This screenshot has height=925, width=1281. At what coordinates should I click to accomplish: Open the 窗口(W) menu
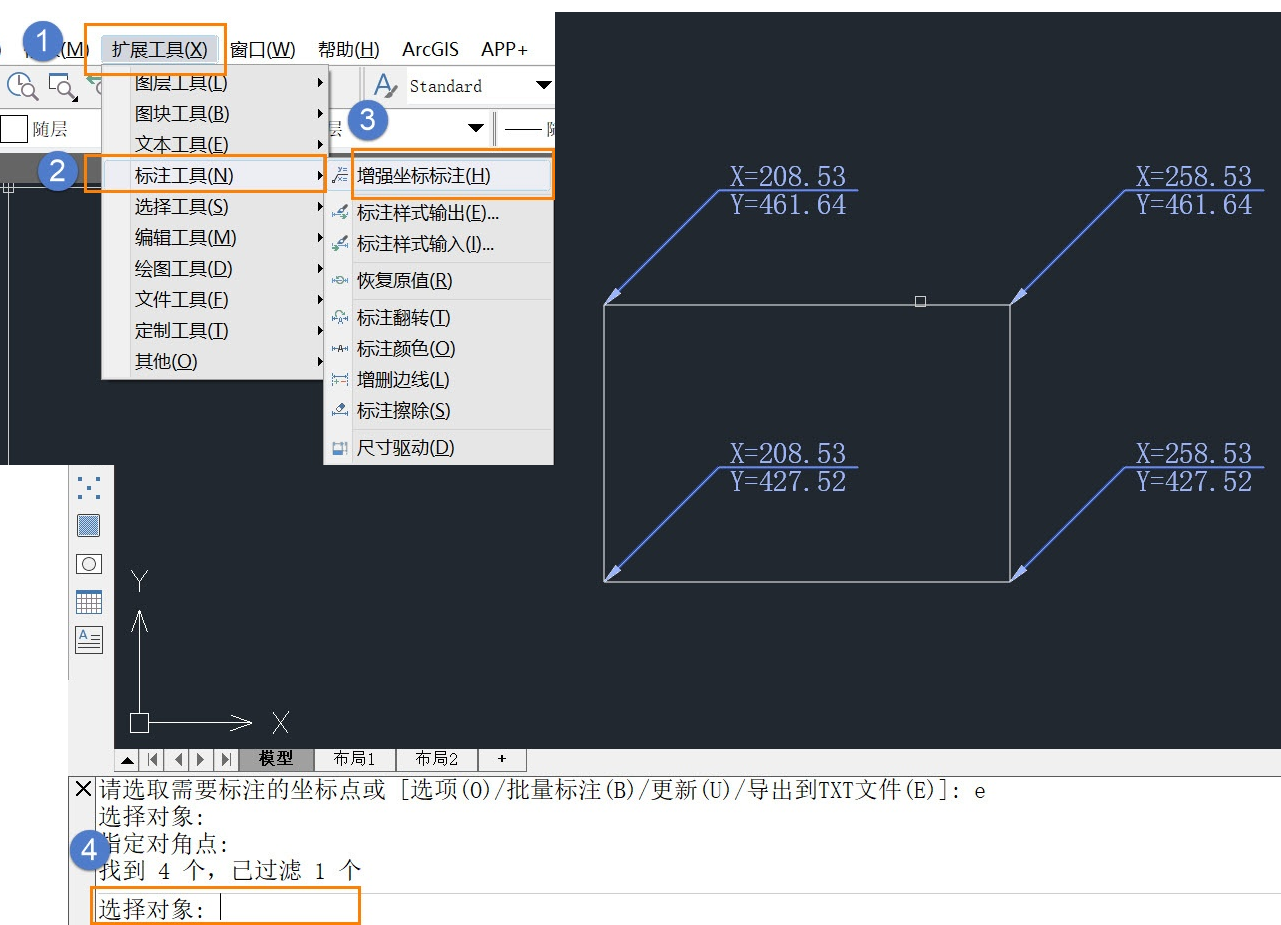point(262,49)
